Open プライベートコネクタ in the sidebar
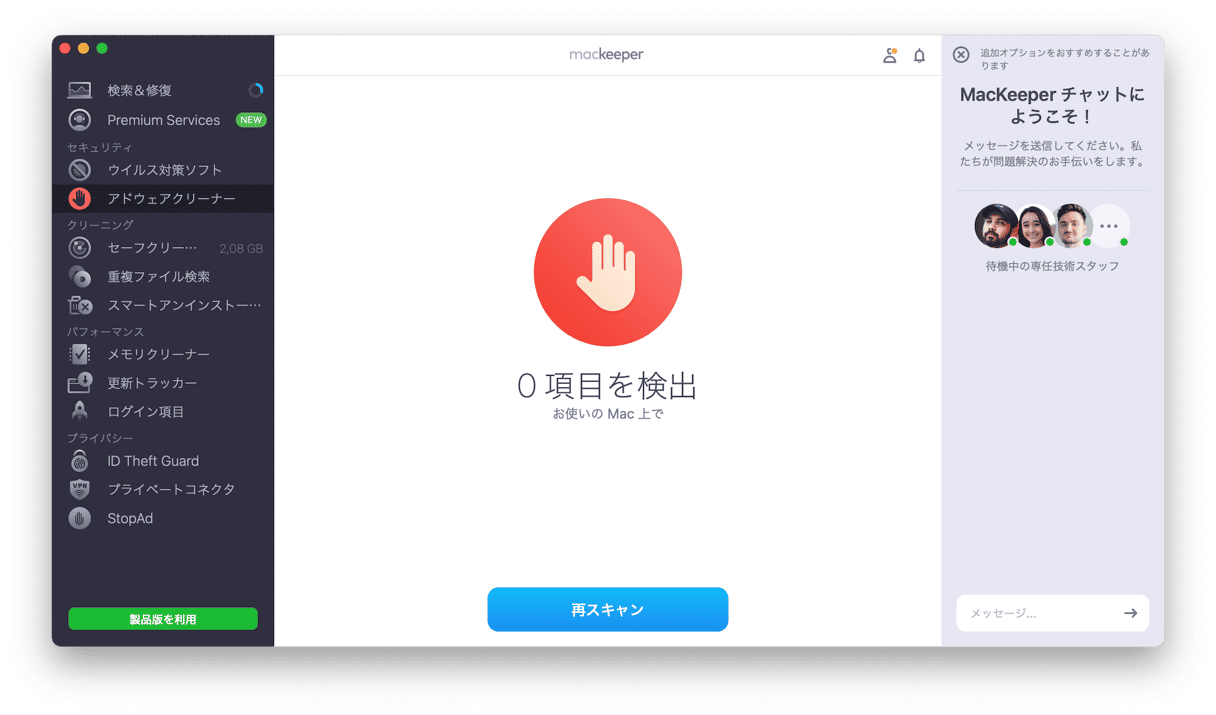This screenshot has width=1216, height=715. pyautogui.click(x=162, y=489)
